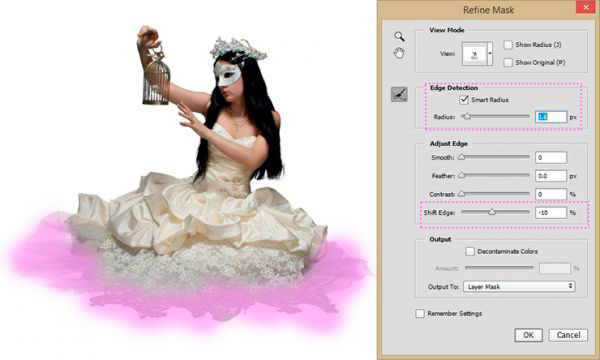Select the Zoom tool in Refine Mask
The height and width of the screenshot is (360, 600).
pyautogui.click(x=399, y=36)
